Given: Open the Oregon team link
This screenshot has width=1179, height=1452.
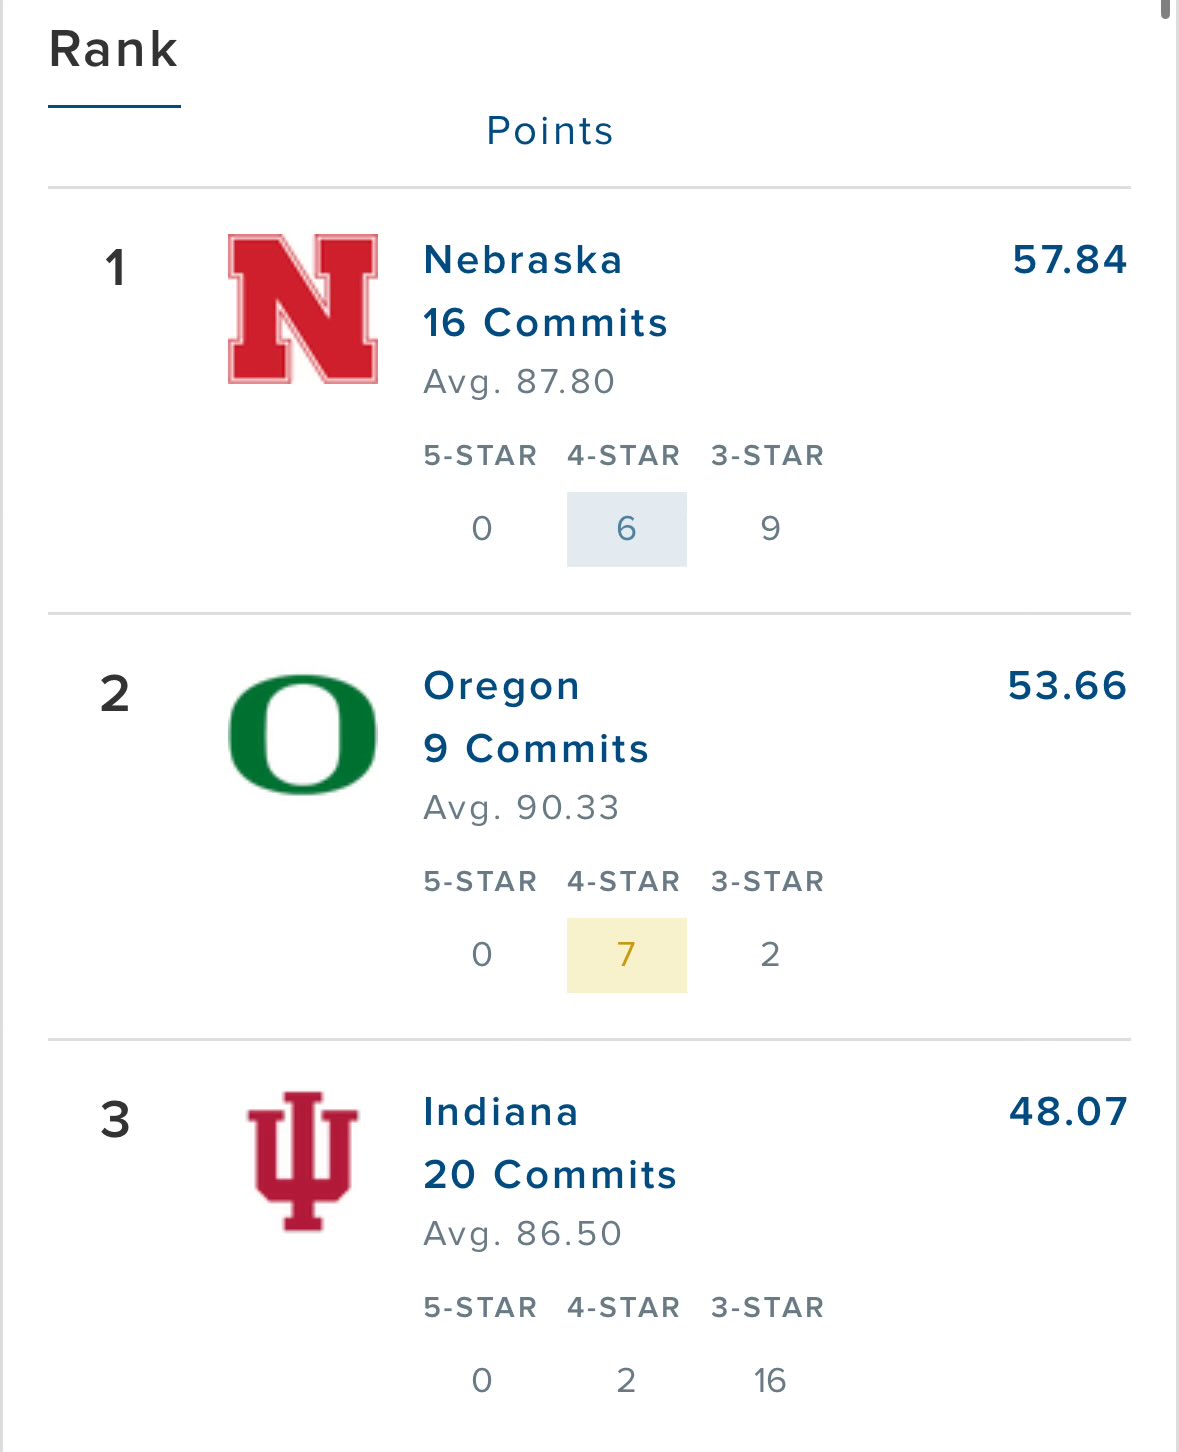Looking at the screenshot, I should pos(502,686).
